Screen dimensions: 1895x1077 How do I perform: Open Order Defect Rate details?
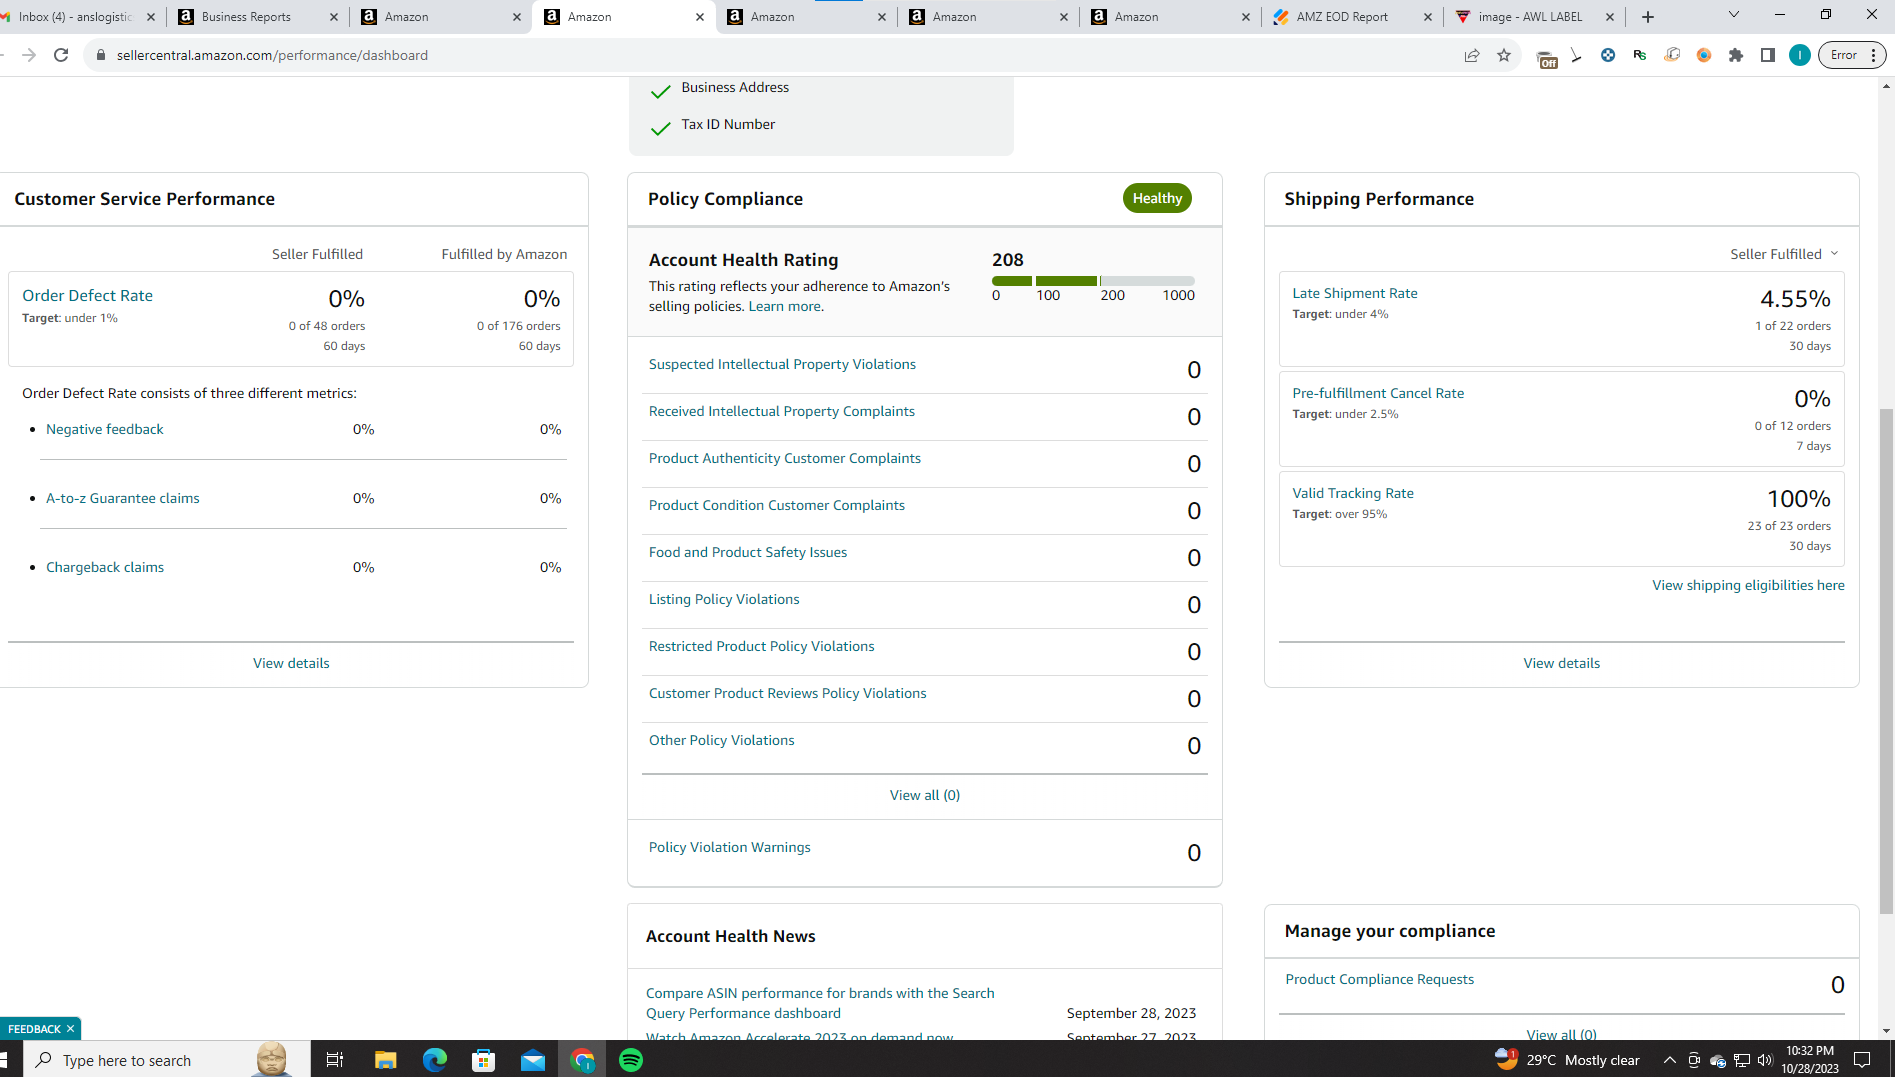[x=87, y=295]
